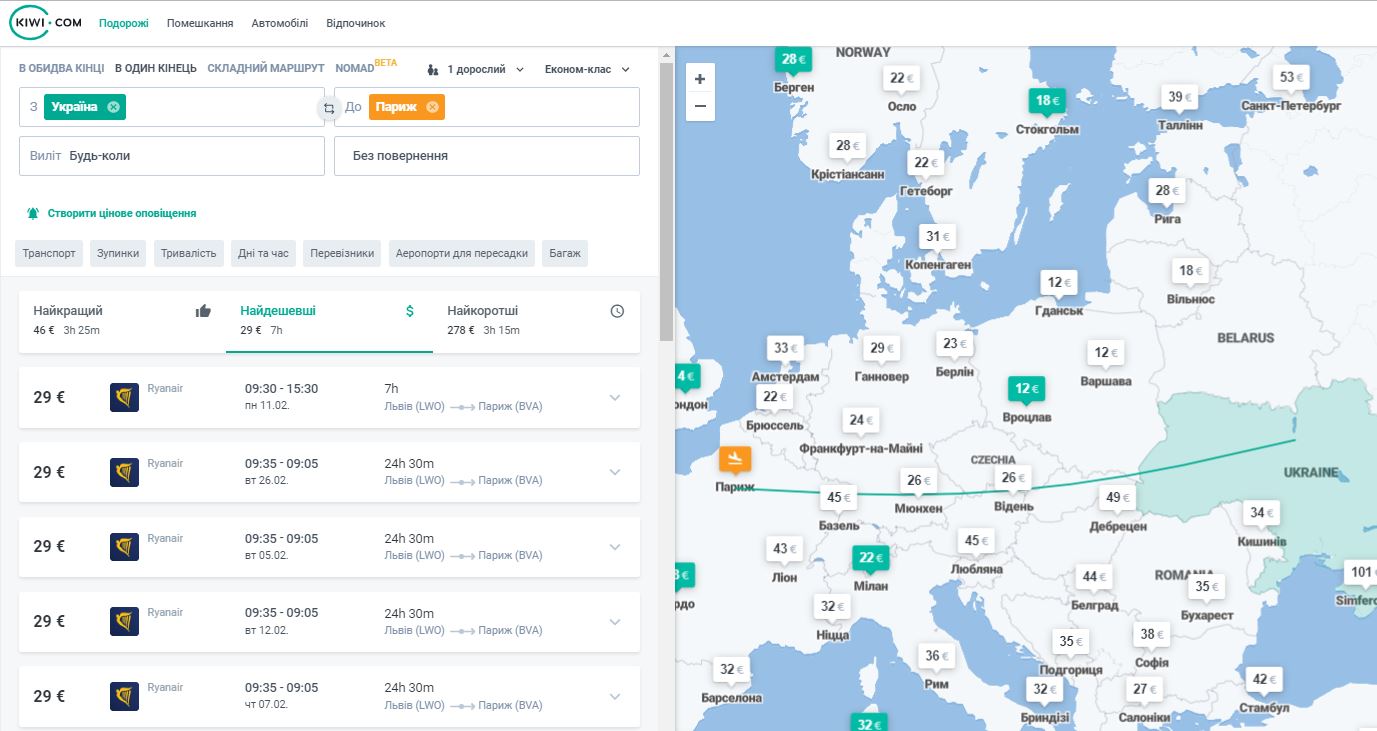This screenshot has width=1377, height=731.
Task: Sort results by Найкоротші
Action: [x=536, y=320]
